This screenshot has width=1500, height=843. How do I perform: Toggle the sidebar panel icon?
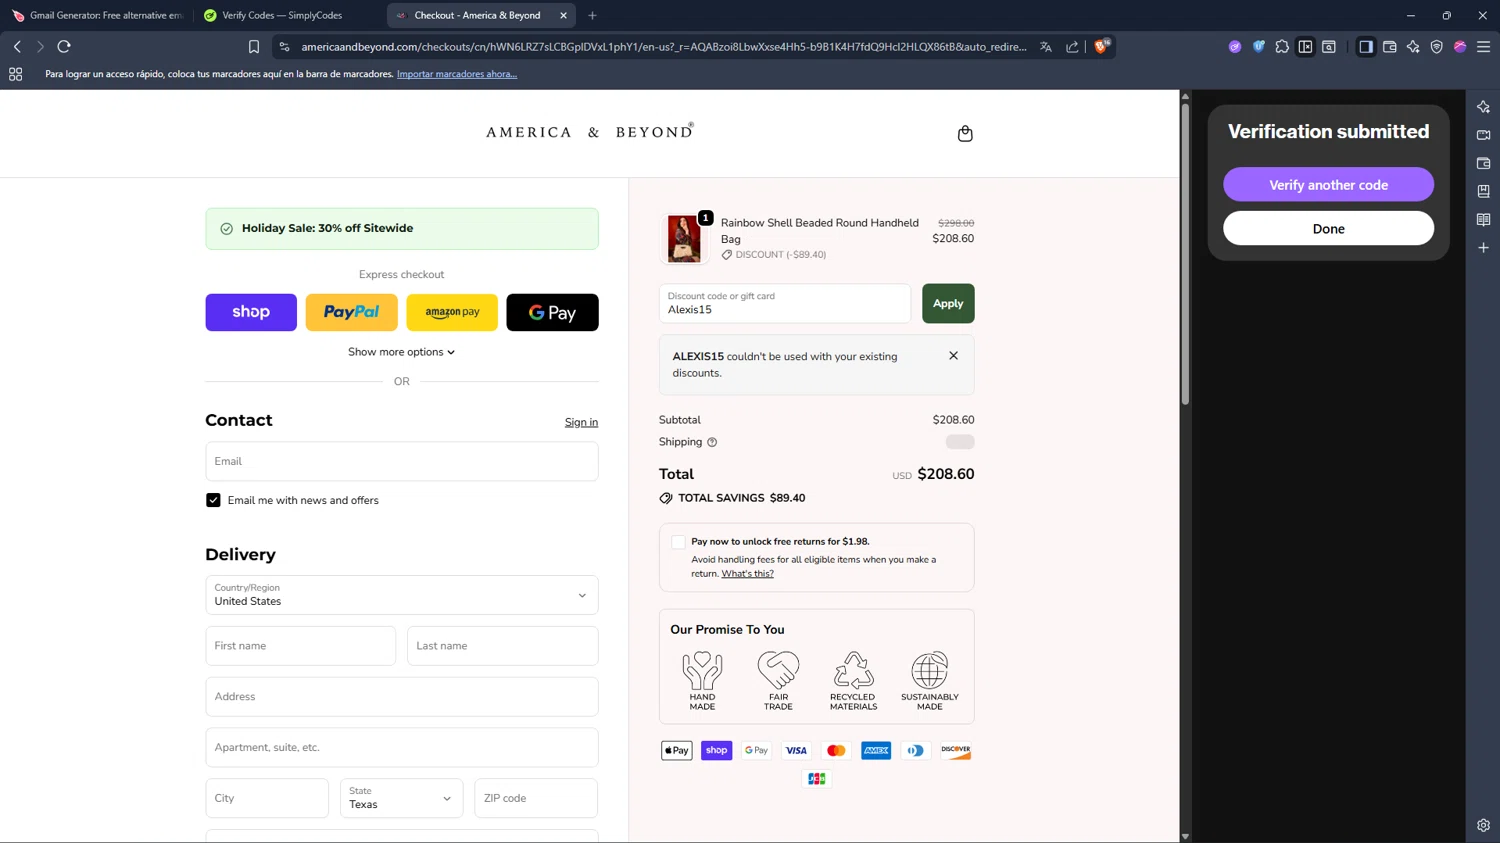tap(1365, 47)
